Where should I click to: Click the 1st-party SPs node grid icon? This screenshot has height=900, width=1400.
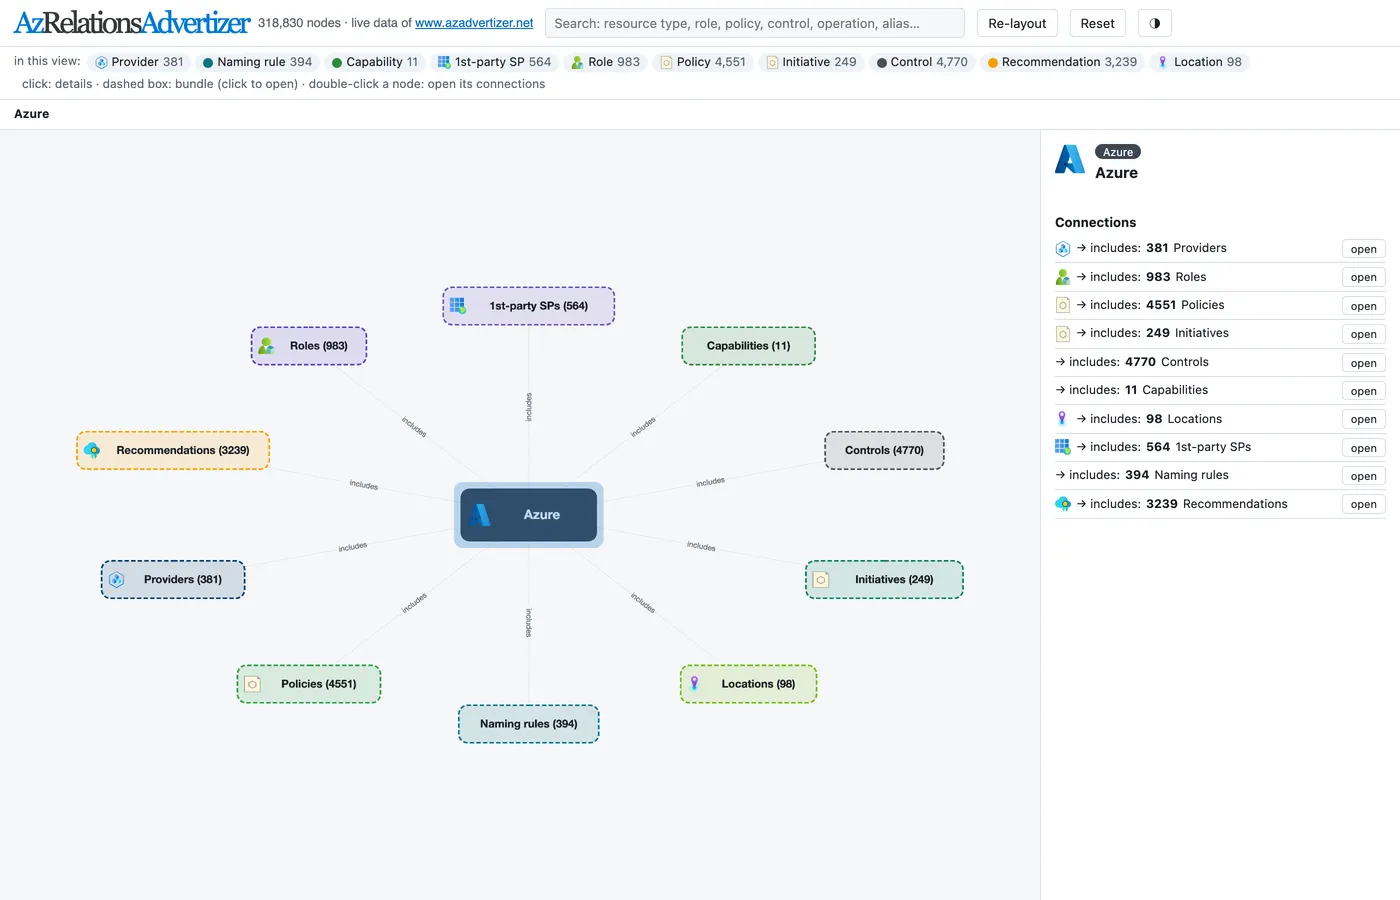(x=458, y=306)
